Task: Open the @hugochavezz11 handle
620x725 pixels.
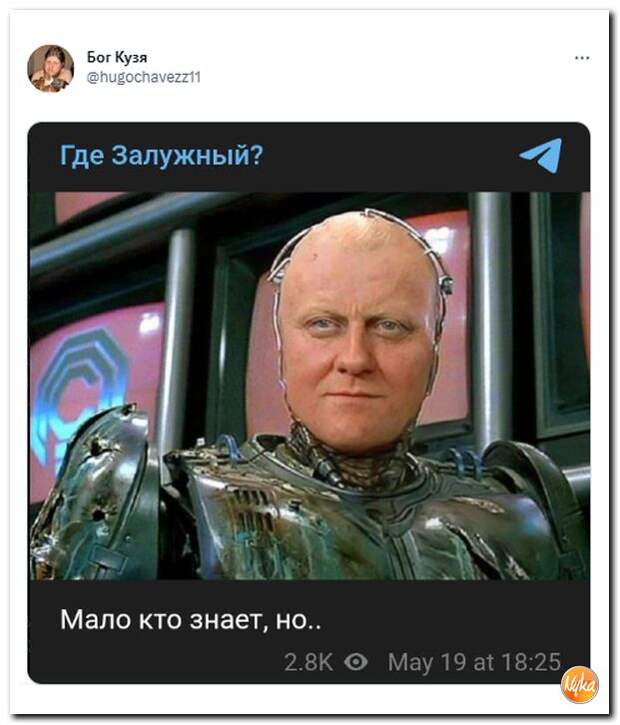Action: [144, 77]
